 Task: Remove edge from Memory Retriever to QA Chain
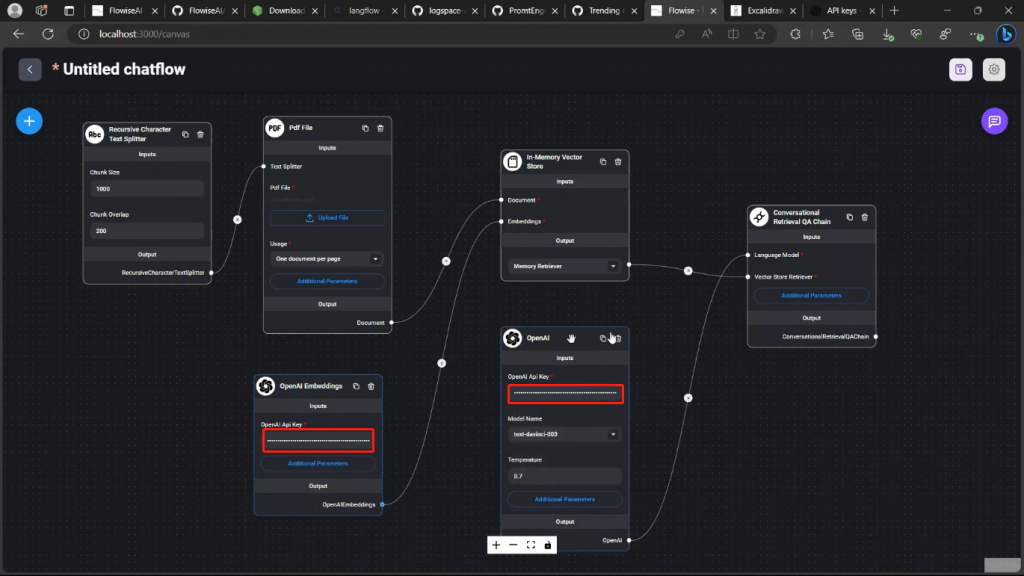coord(688,270)
